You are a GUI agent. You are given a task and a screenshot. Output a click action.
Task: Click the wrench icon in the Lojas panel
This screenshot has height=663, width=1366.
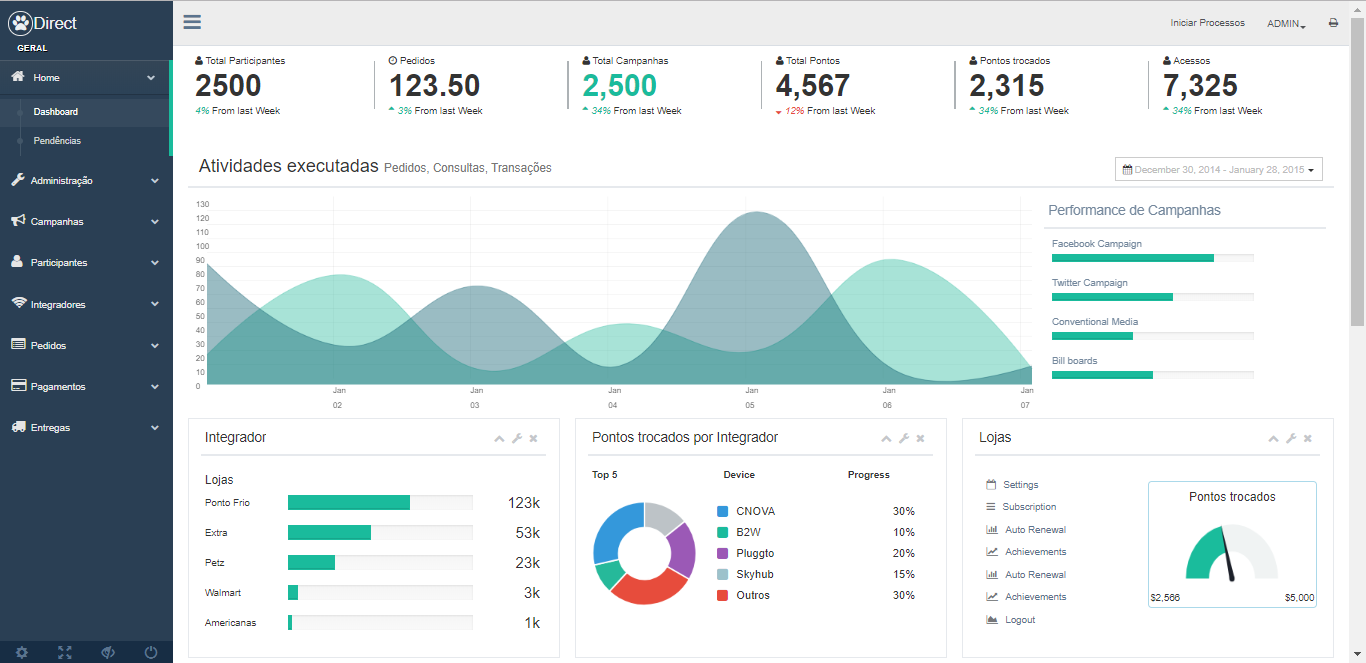pyautogui.click(x=1291, y=438)
